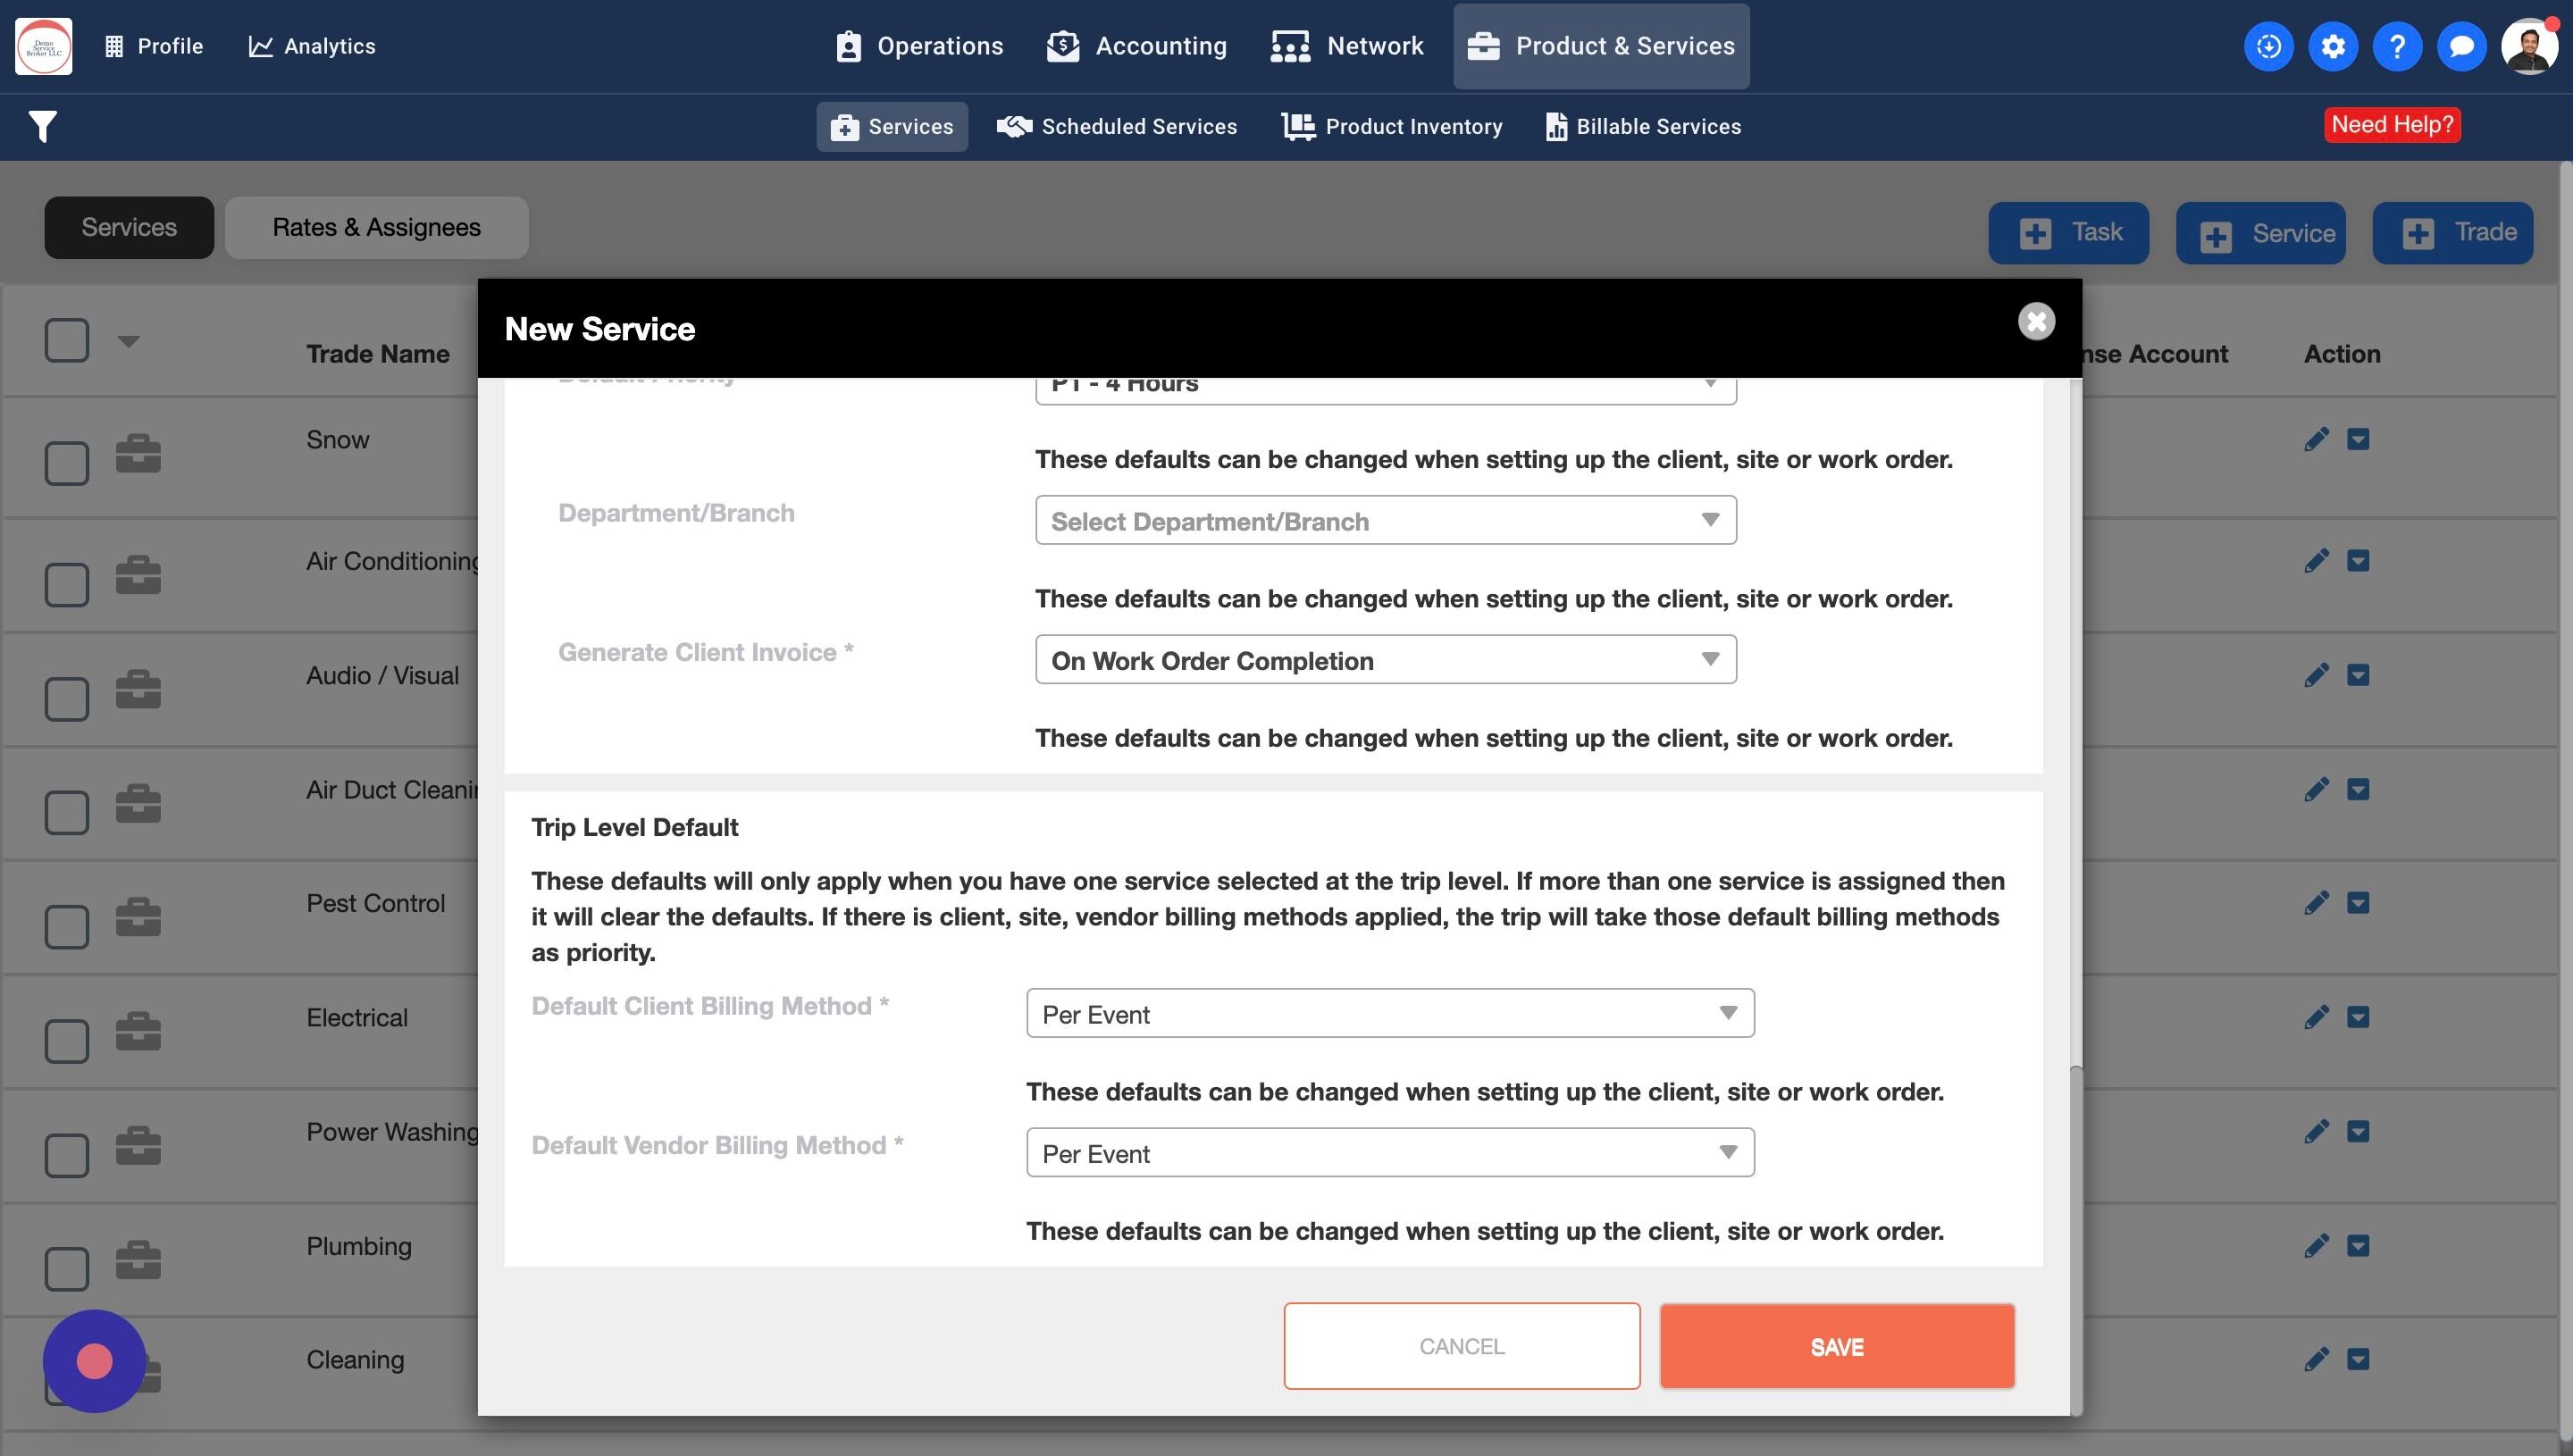
Task: Click the filter funnel icon
Action: click(x=43, y=126)
